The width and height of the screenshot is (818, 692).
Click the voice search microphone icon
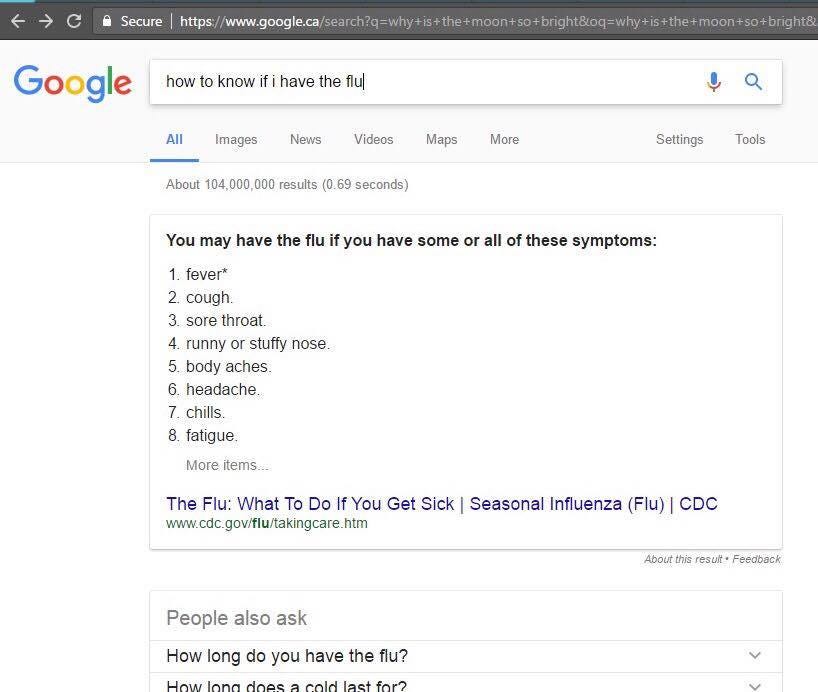[714, 81]
